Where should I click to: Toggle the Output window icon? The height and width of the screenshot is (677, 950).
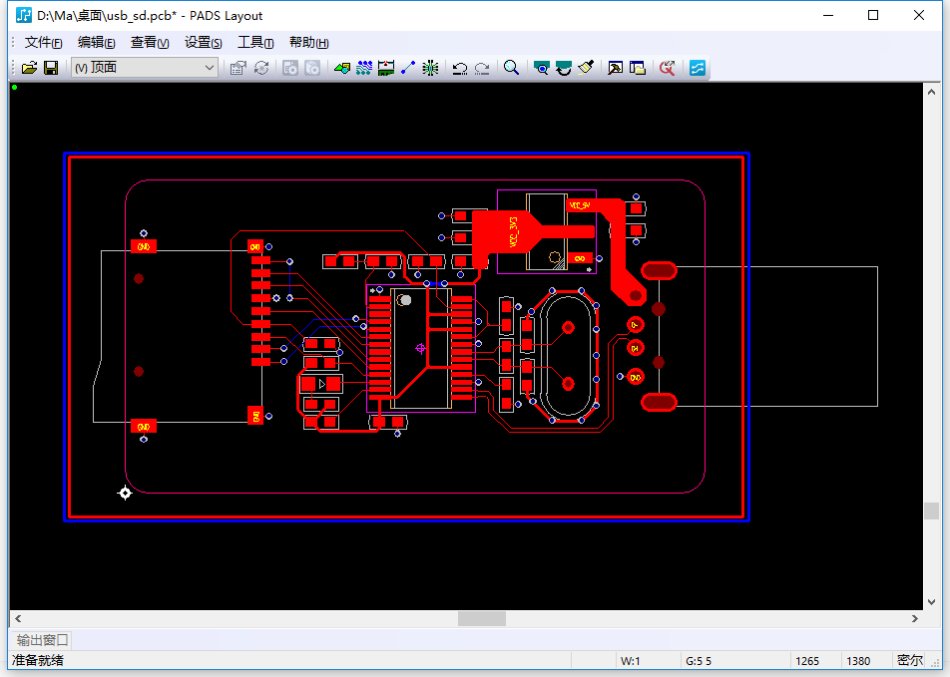(x=615, y=68)
